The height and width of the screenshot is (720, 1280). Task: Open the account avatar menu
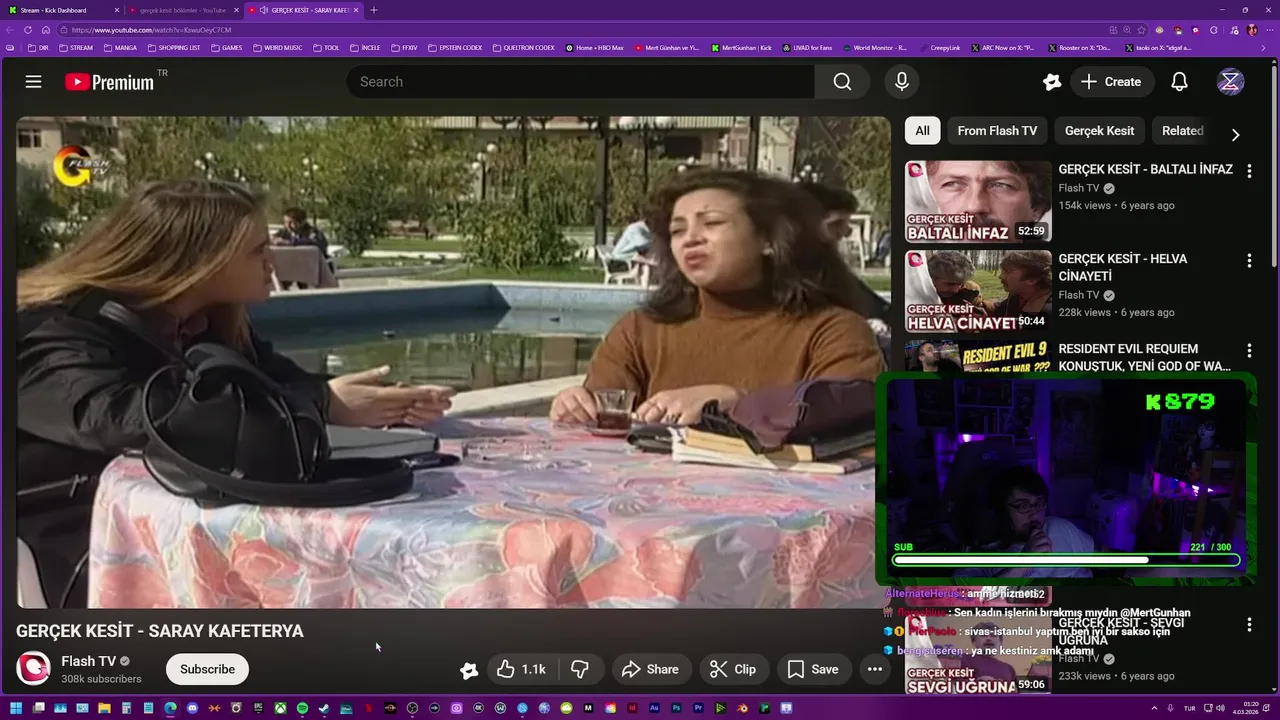pyautogui.click(x=1230, y=82)
